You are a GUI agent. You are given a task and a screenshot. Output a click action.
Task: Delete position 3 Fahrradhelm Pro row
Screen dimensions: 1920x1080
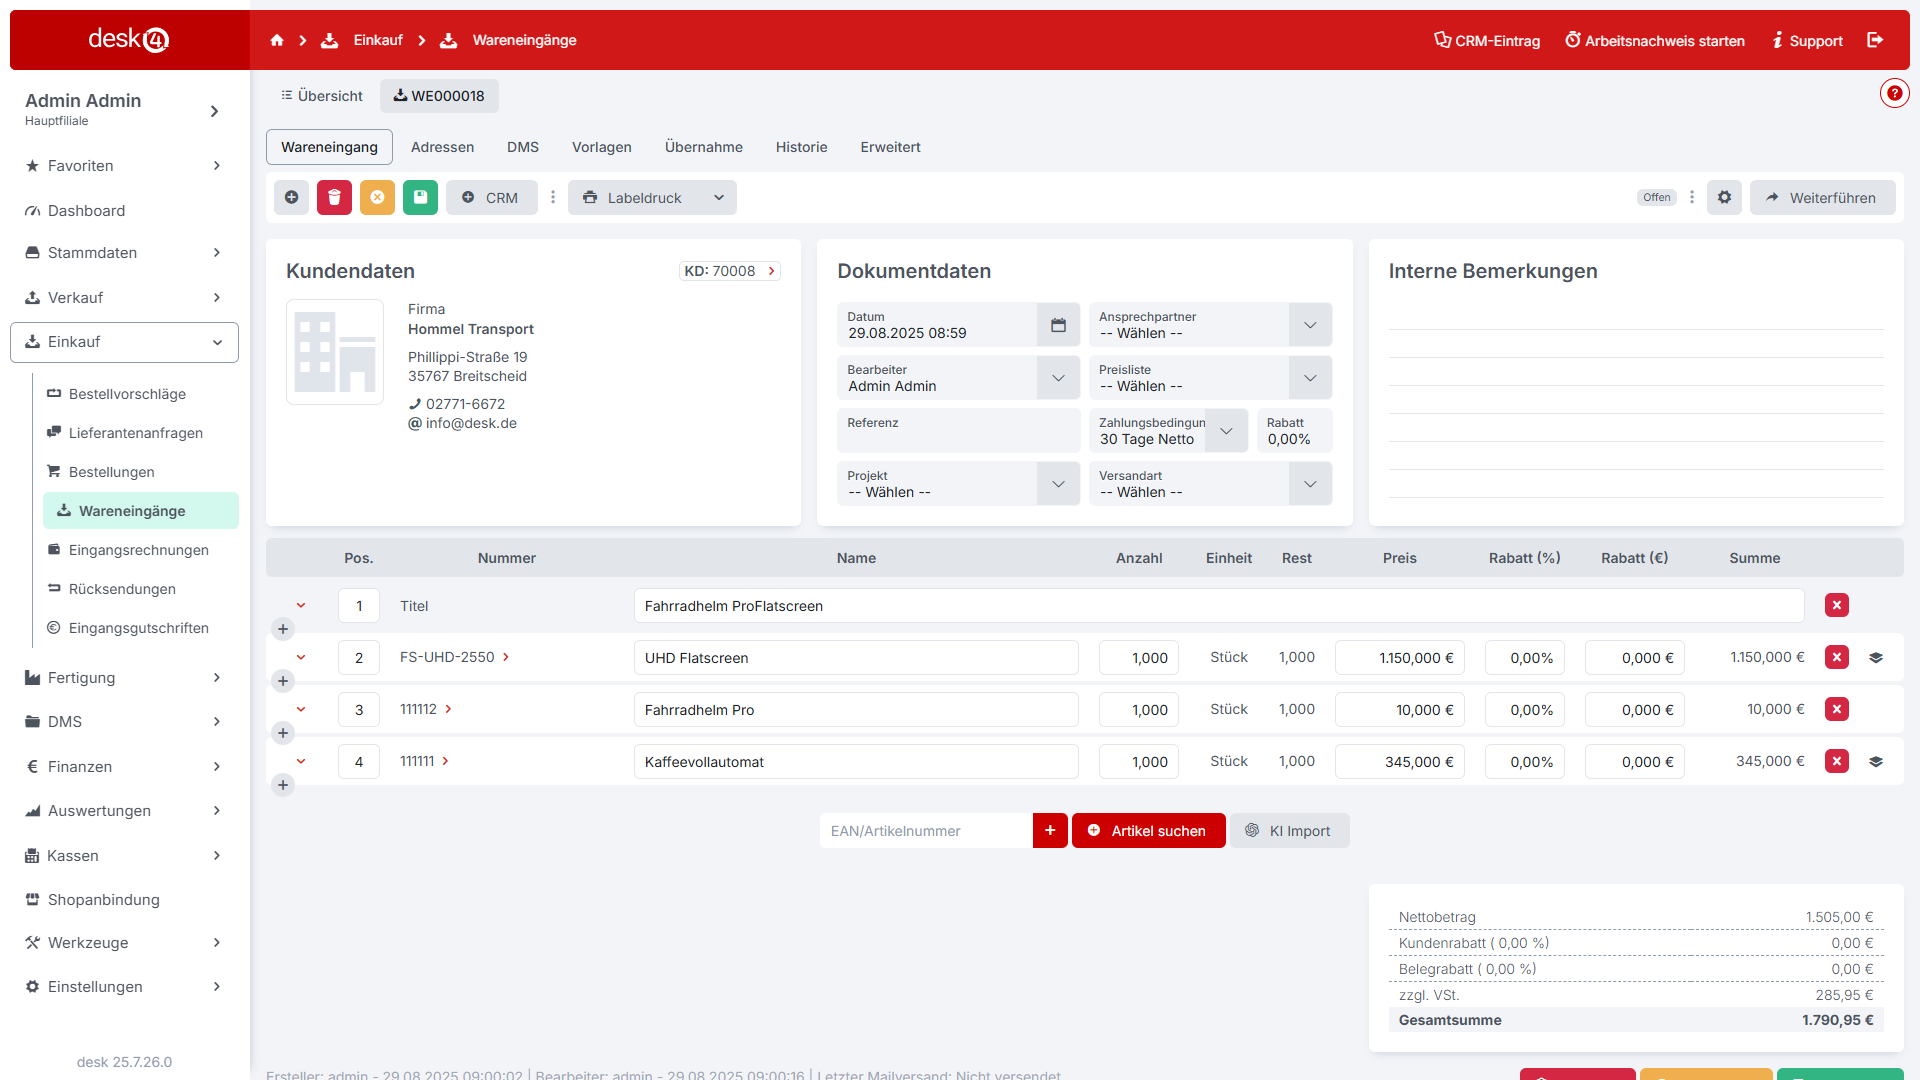pyautogui.click(x=1836, y=710)
